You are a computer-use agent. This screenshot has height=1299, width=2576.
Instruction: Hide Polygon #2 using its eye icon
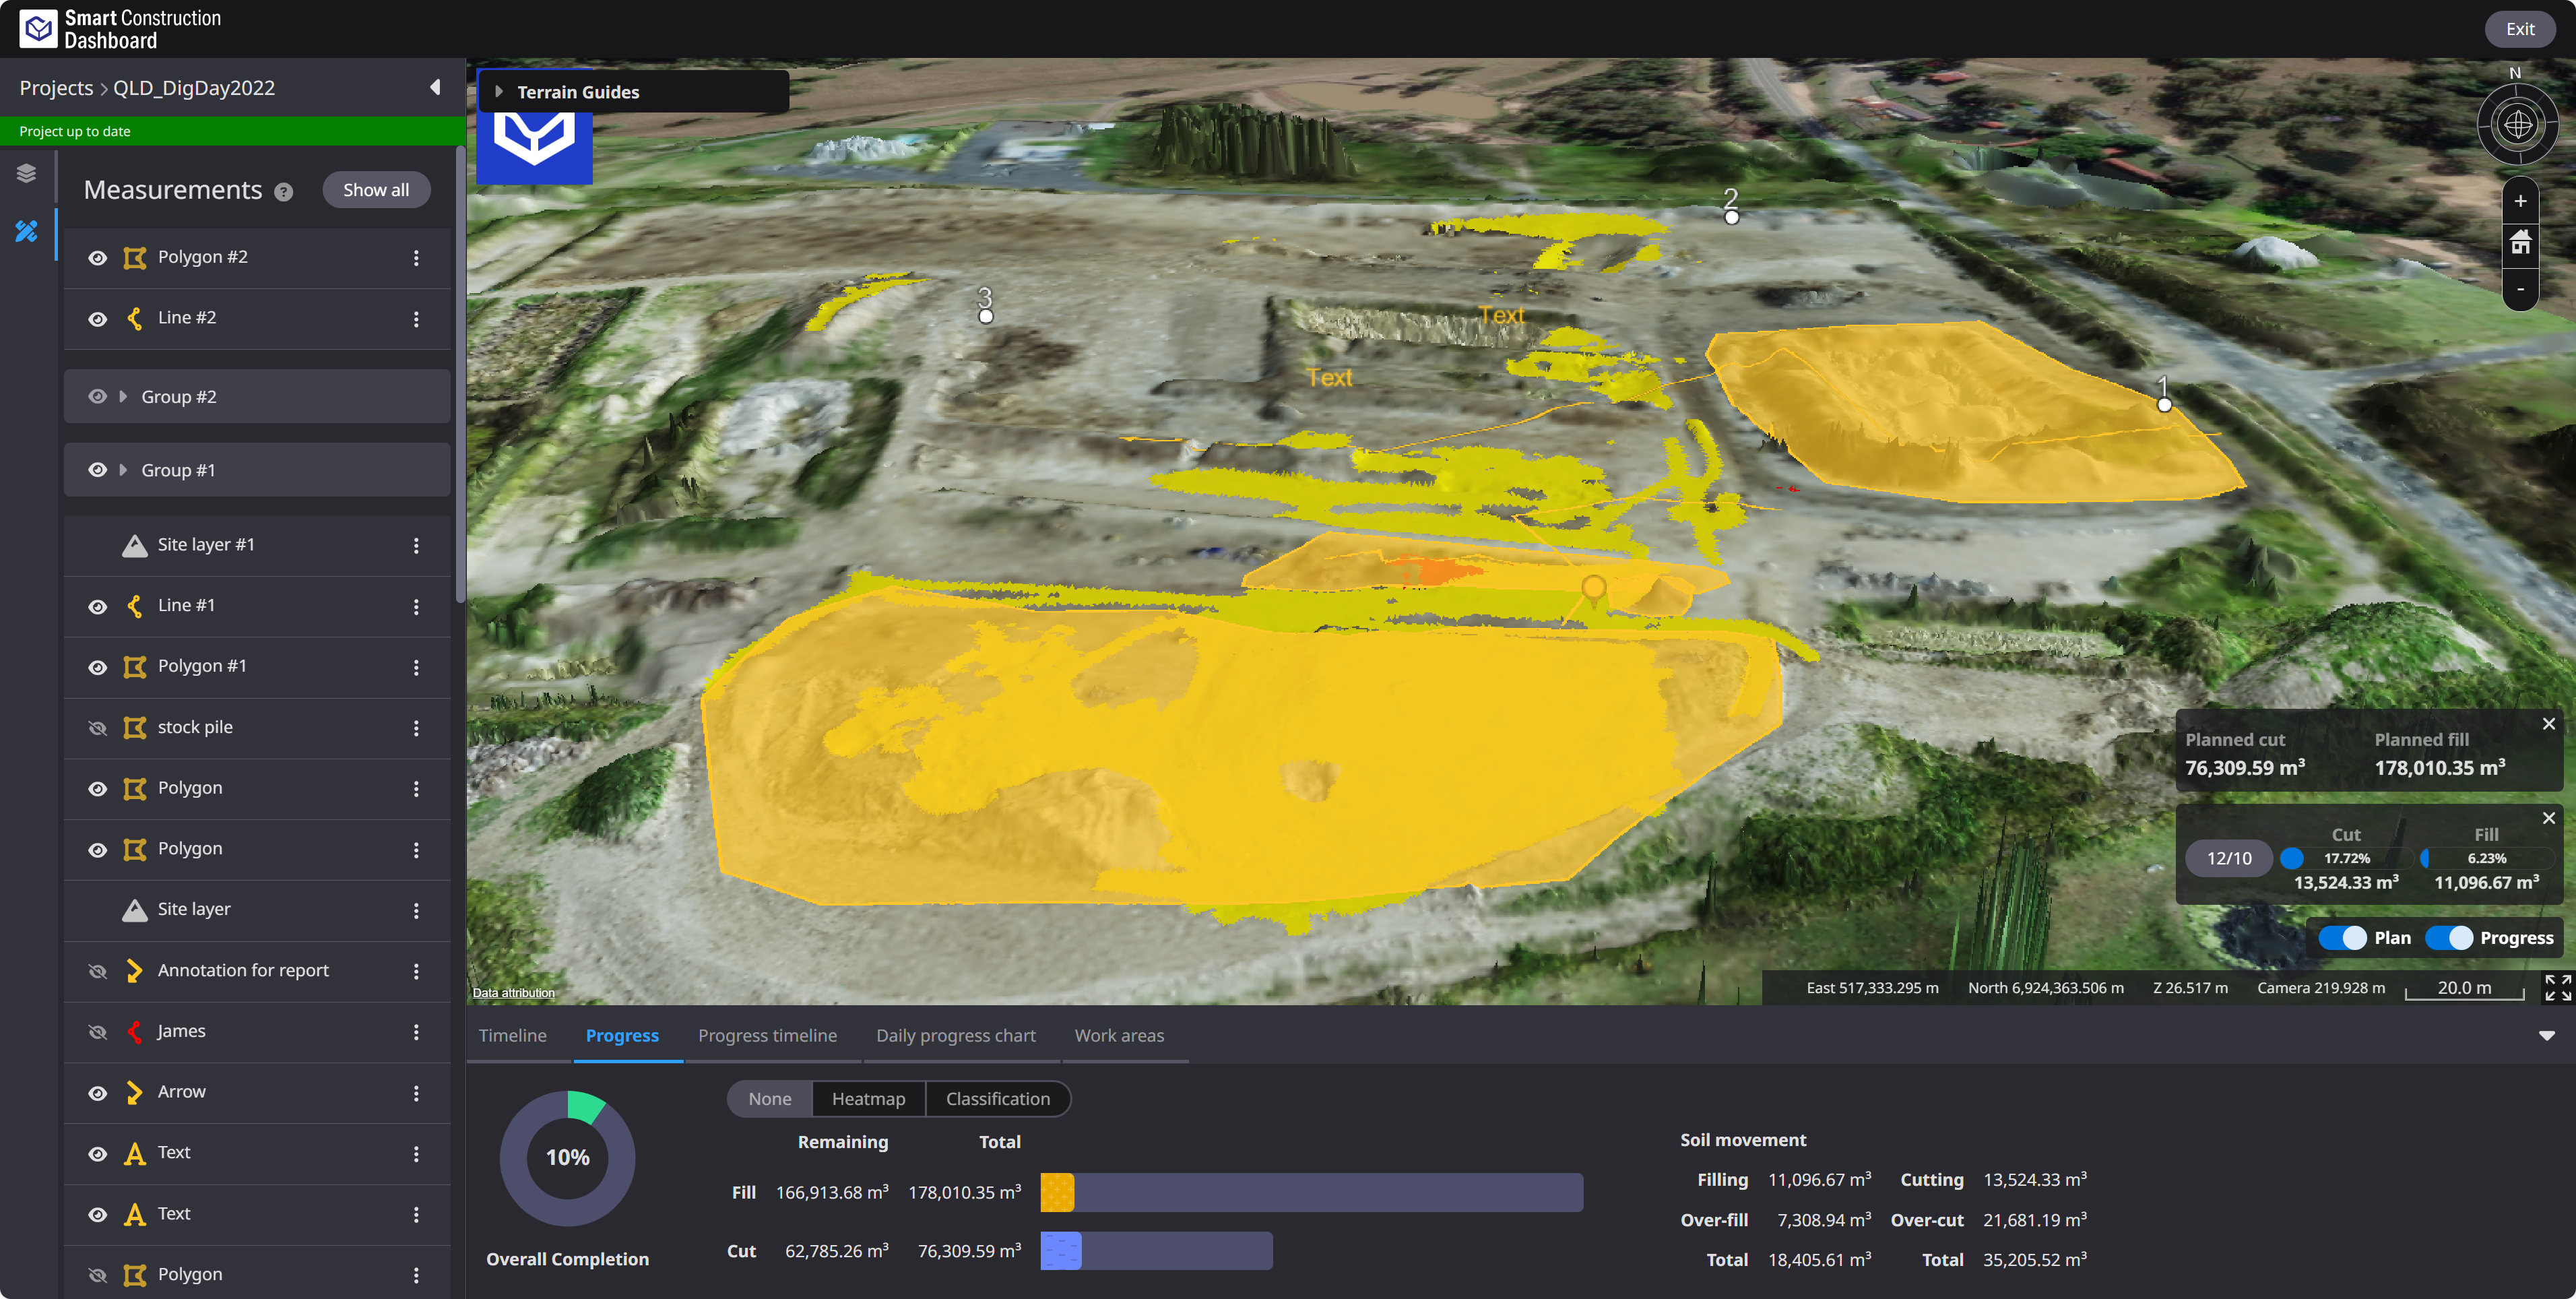pyautogui.click(x=97, y=258)
